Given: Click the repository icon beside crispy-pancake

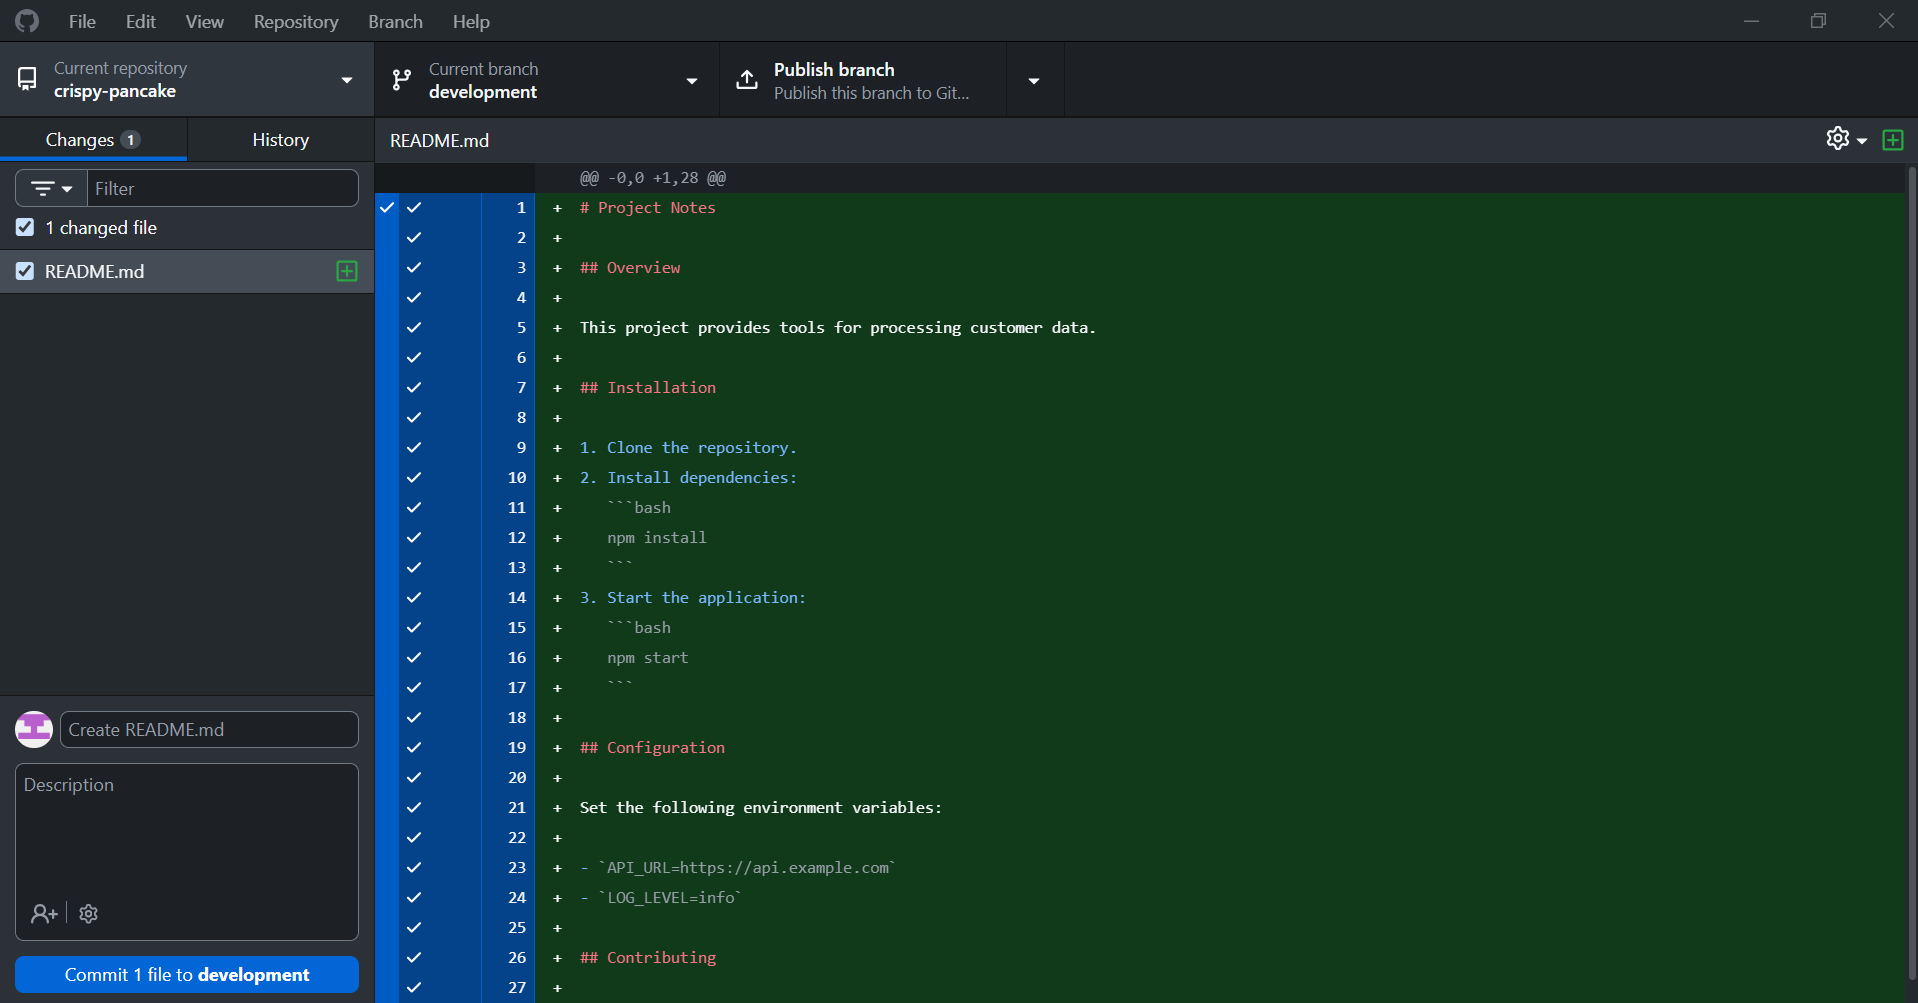Looking at the screenshot, I should [x=27, y=79].
